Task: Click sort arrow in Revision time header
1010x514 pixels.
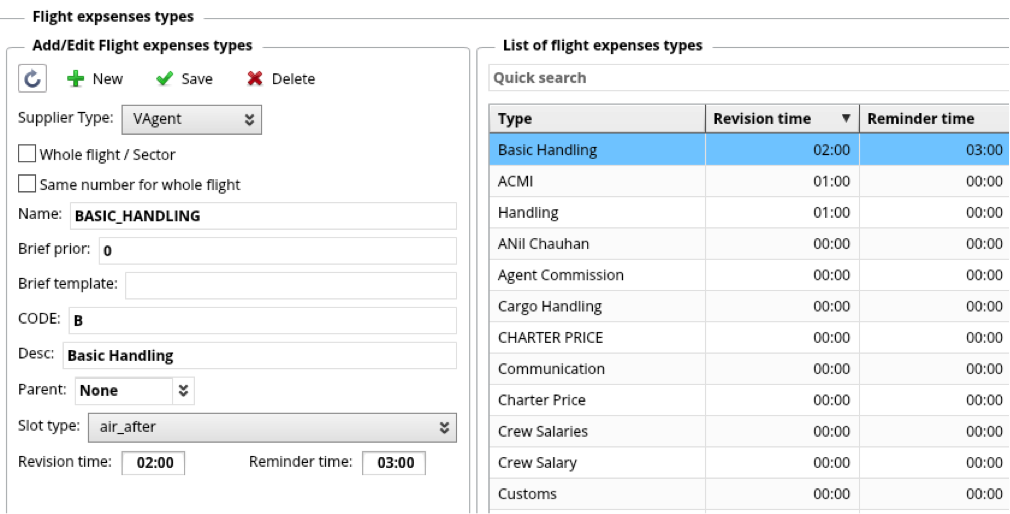Action: pyautogui.click(x=846, y=119)
